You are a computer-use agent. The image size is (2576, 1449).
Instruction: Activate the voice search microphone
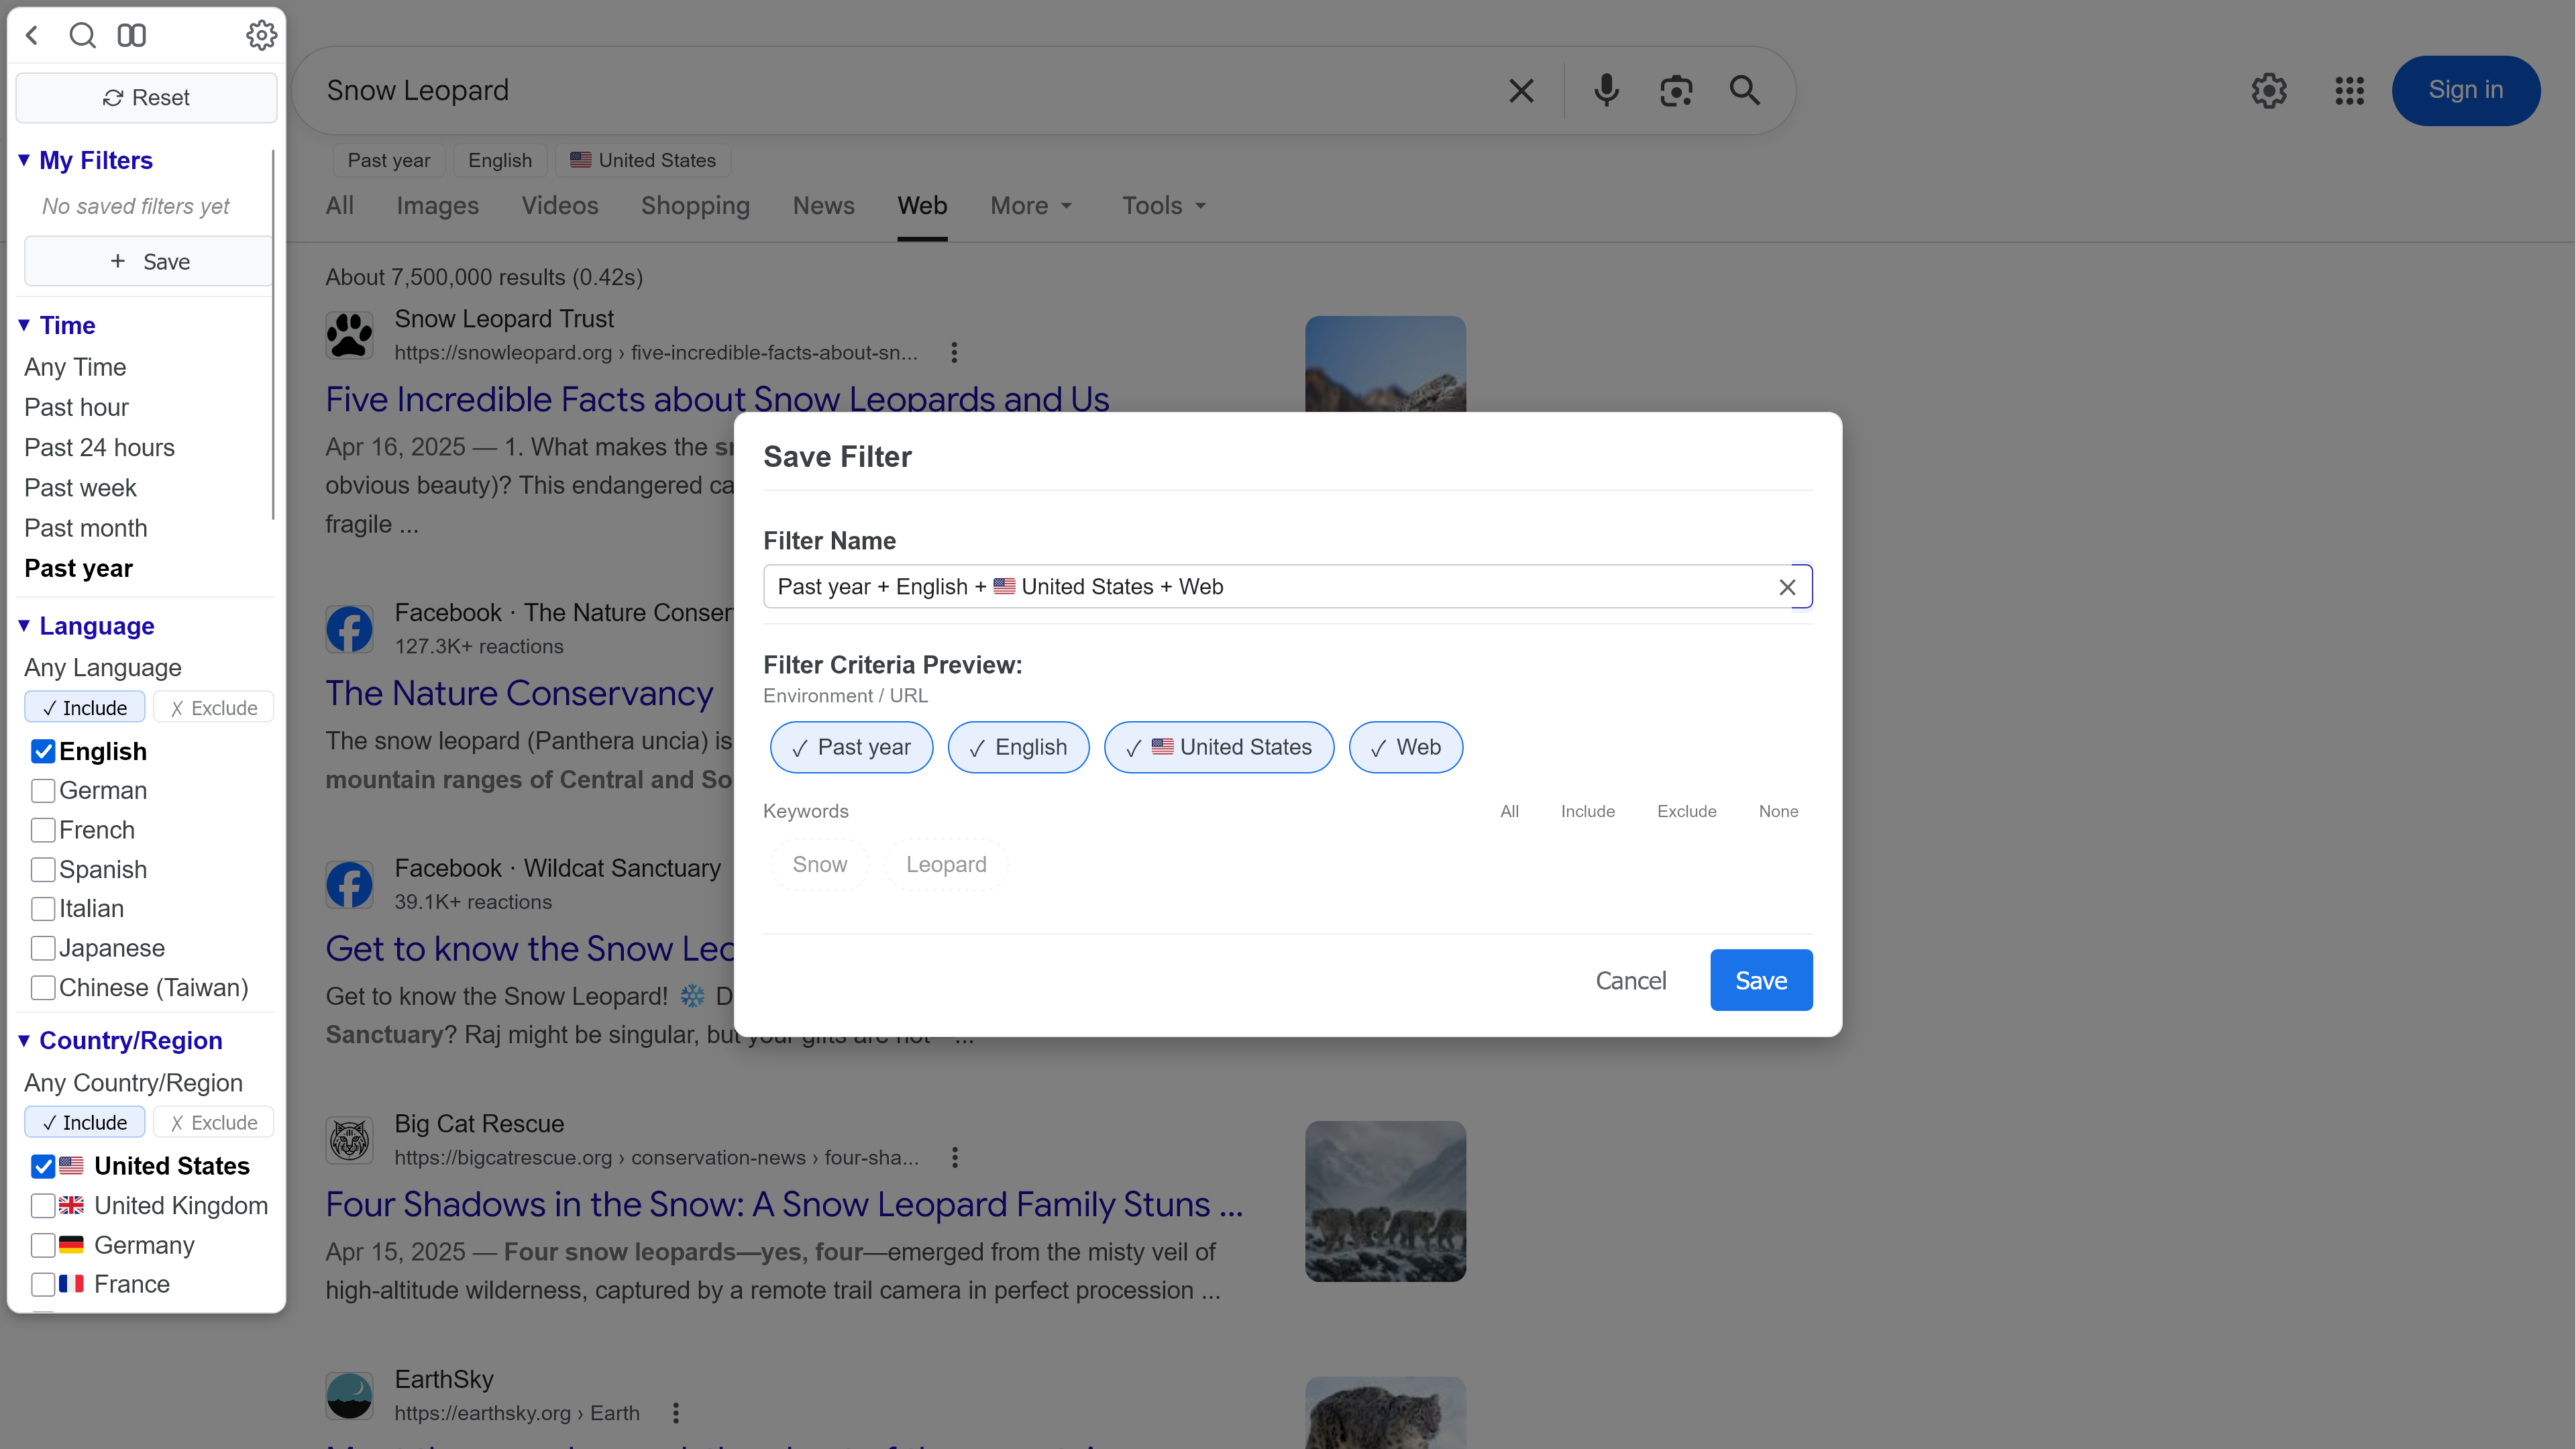pos(1606,90)
